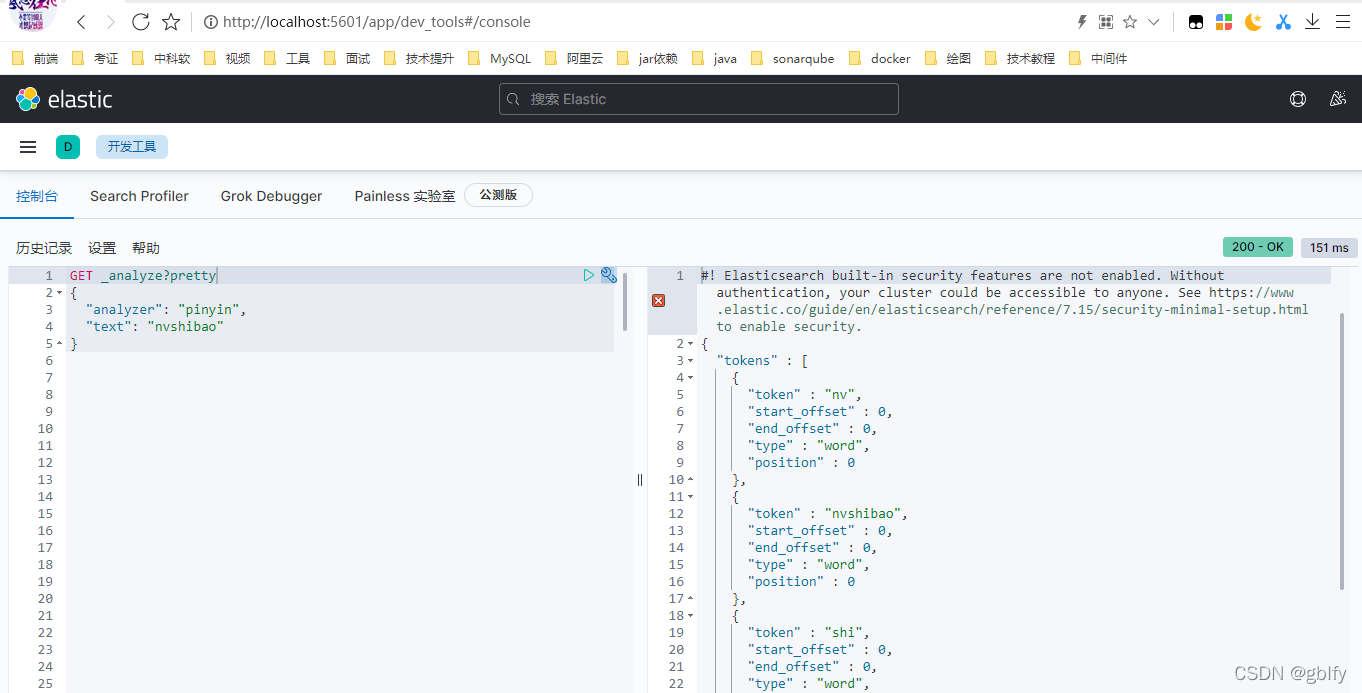
Task: Open the 中间件 bookmark folder
Action: coord(1098,58)
